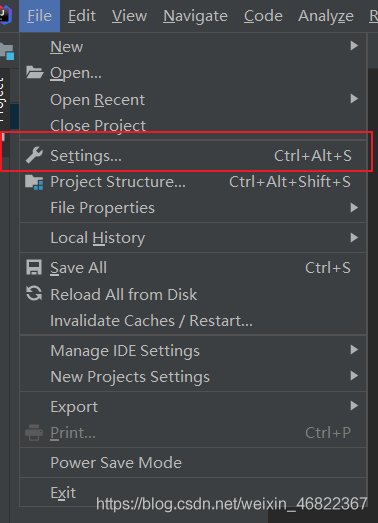Click the Open folder icon
Viewport: 378px width, 523px height.
click(x=35, y=72)
